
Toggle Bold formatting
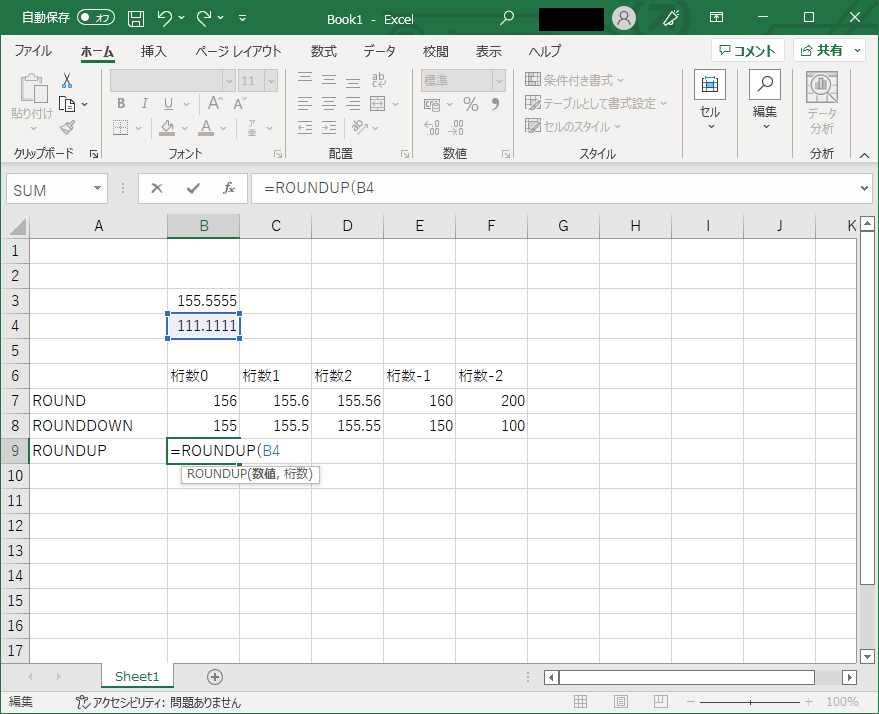[x=121, y=104]
